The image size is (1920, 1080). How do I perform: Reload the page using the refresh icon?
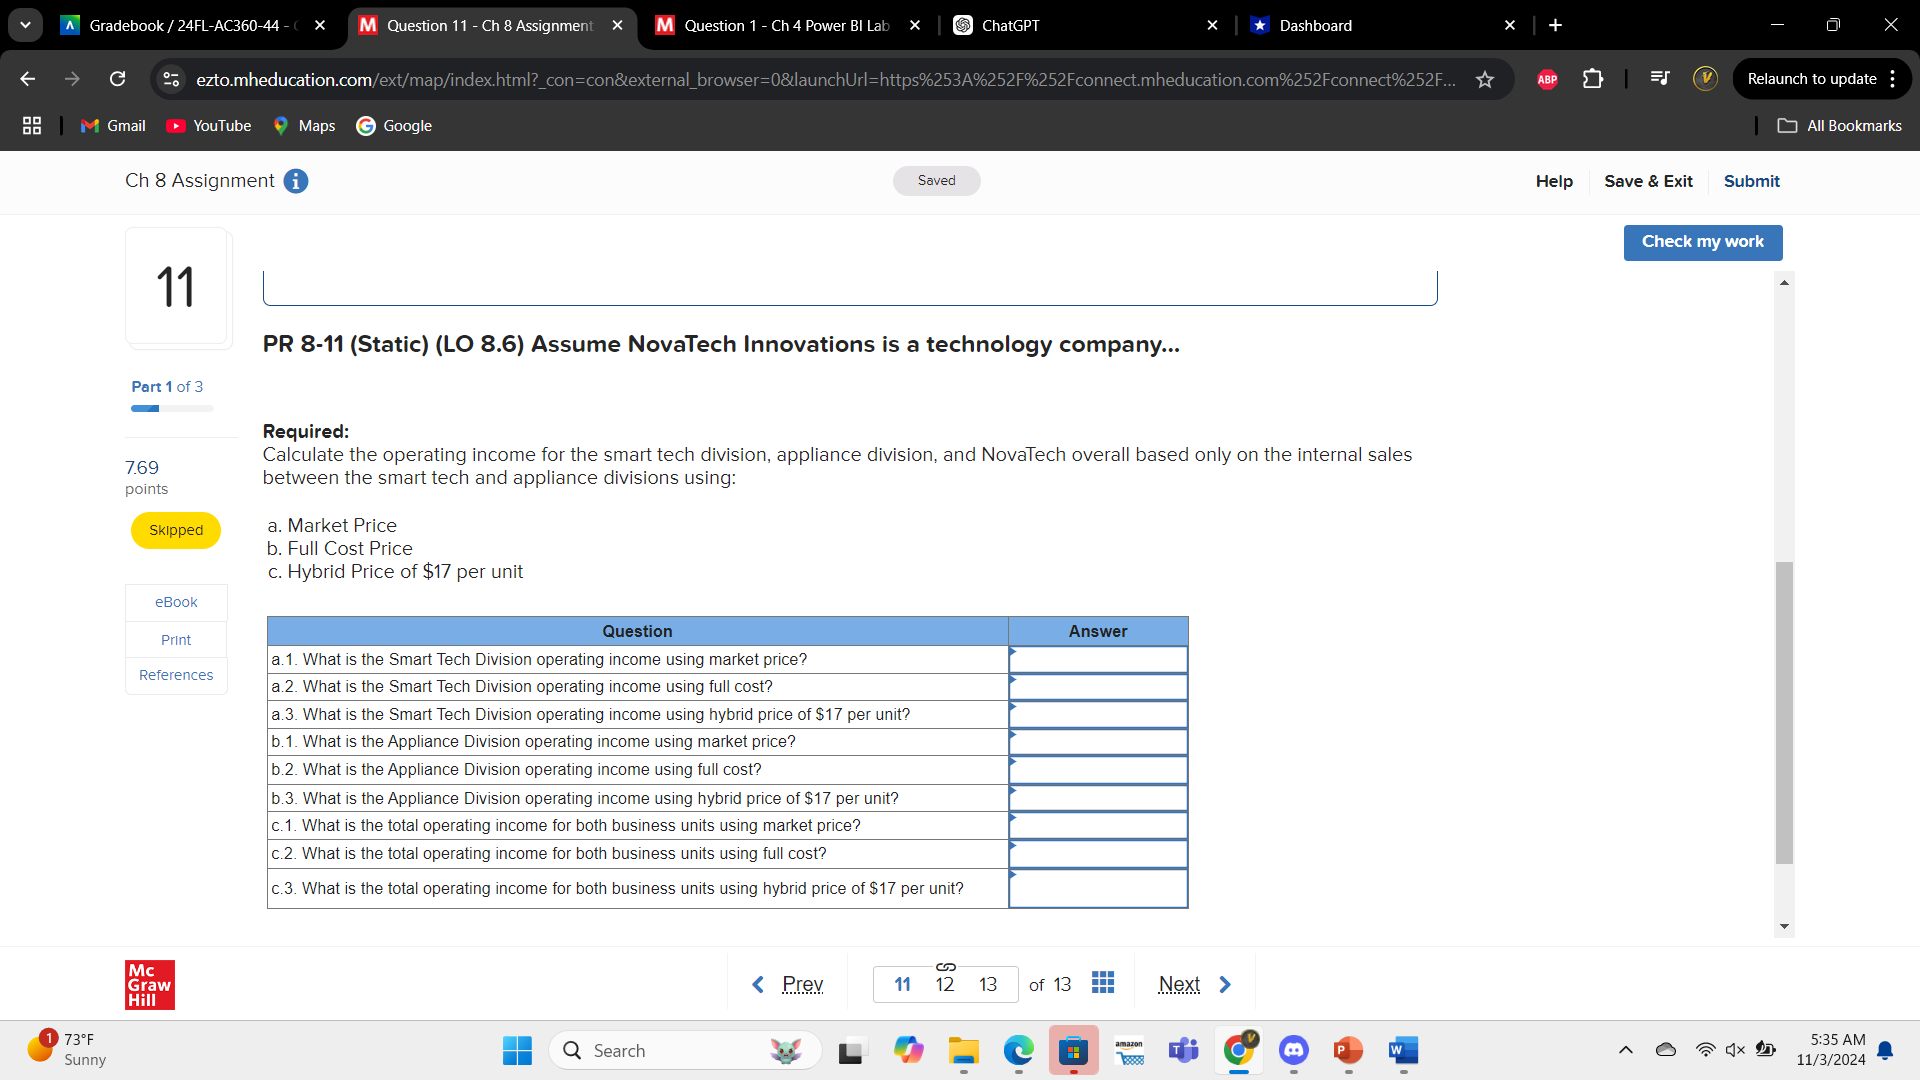[117, 79]
